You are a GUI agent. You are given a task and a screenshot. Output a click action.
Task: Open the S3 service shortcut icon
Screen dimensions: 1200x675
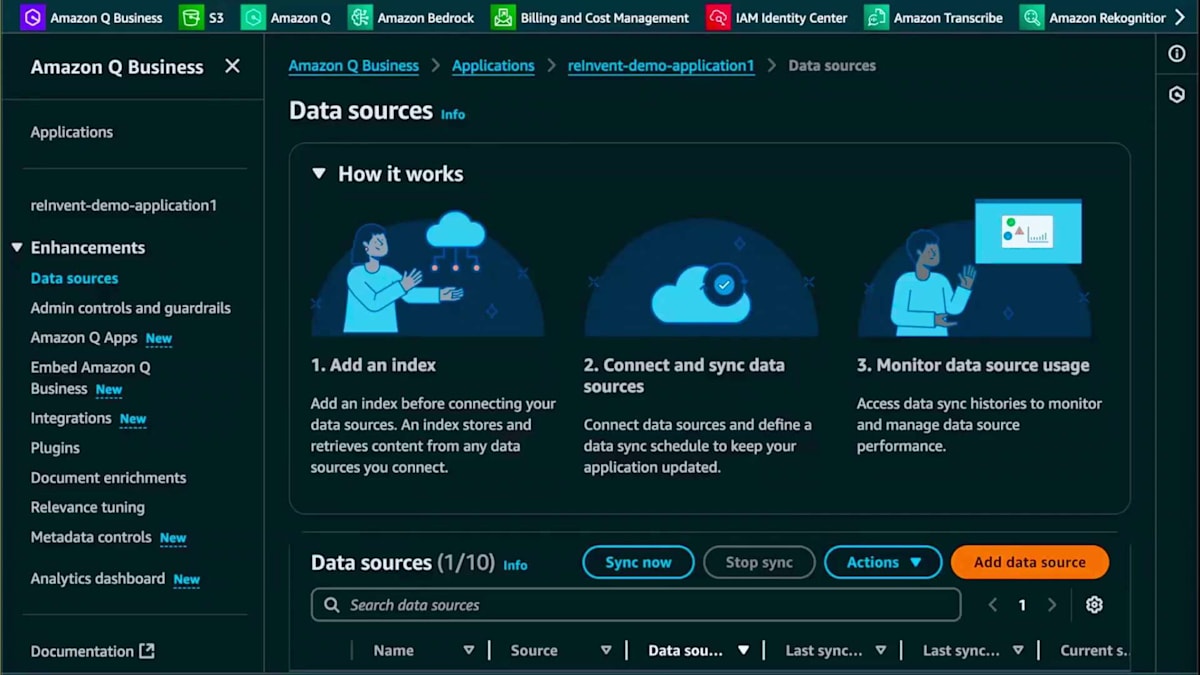[190, 17]
